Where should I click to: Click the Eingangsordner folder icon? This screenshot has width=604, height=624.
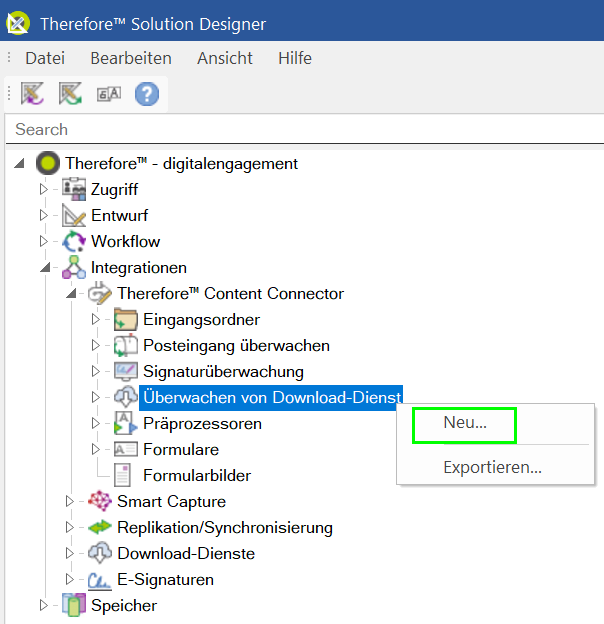click(x=126, y=320)
